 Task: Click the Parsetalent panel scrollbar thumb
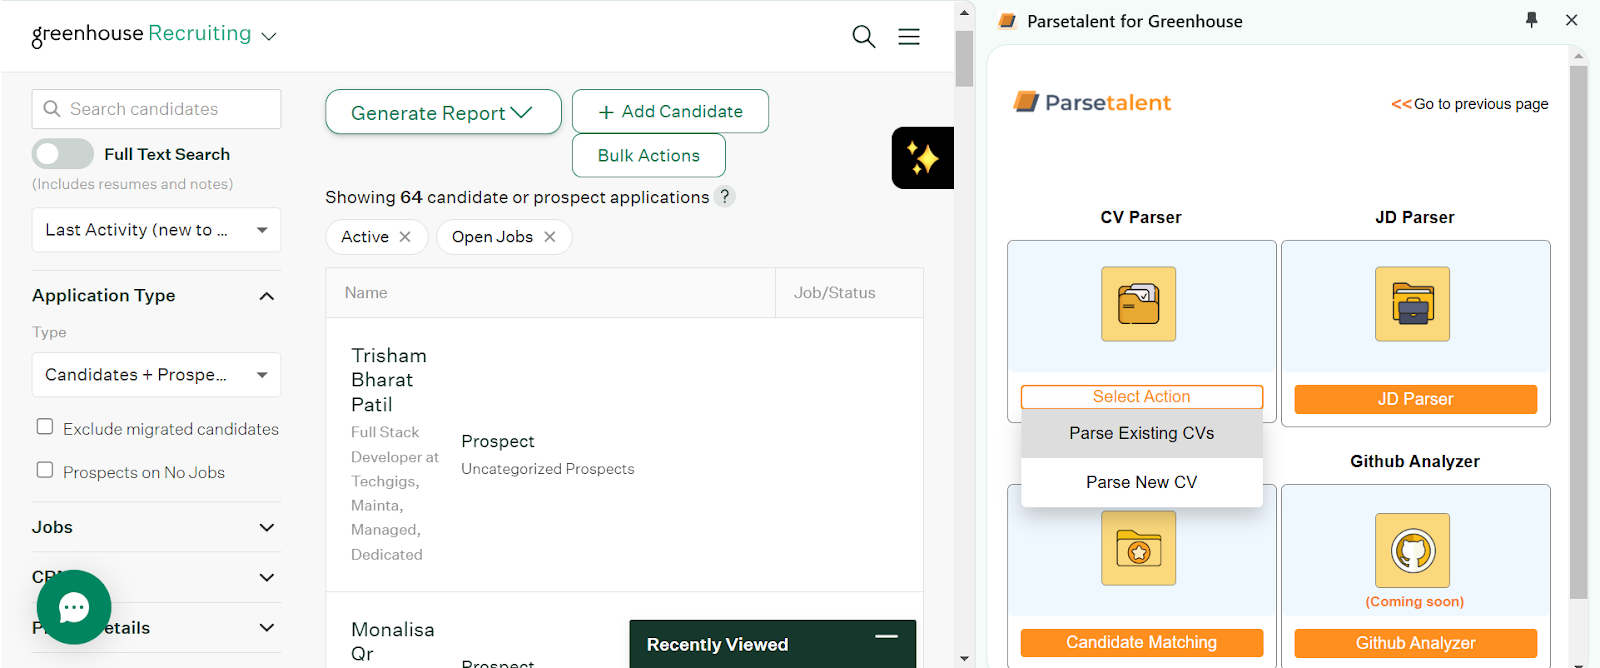tap(1579, 332)
